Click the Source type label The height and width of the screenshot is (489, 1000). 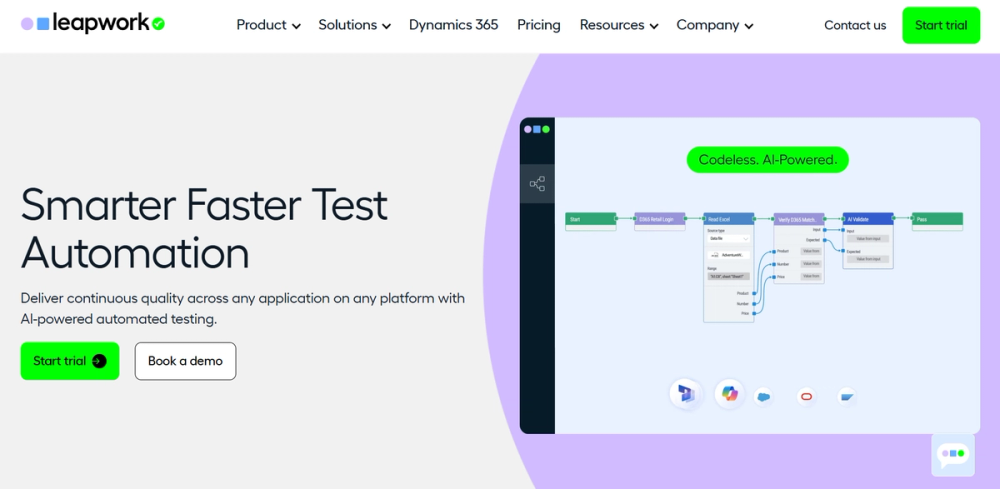(716, 230)
